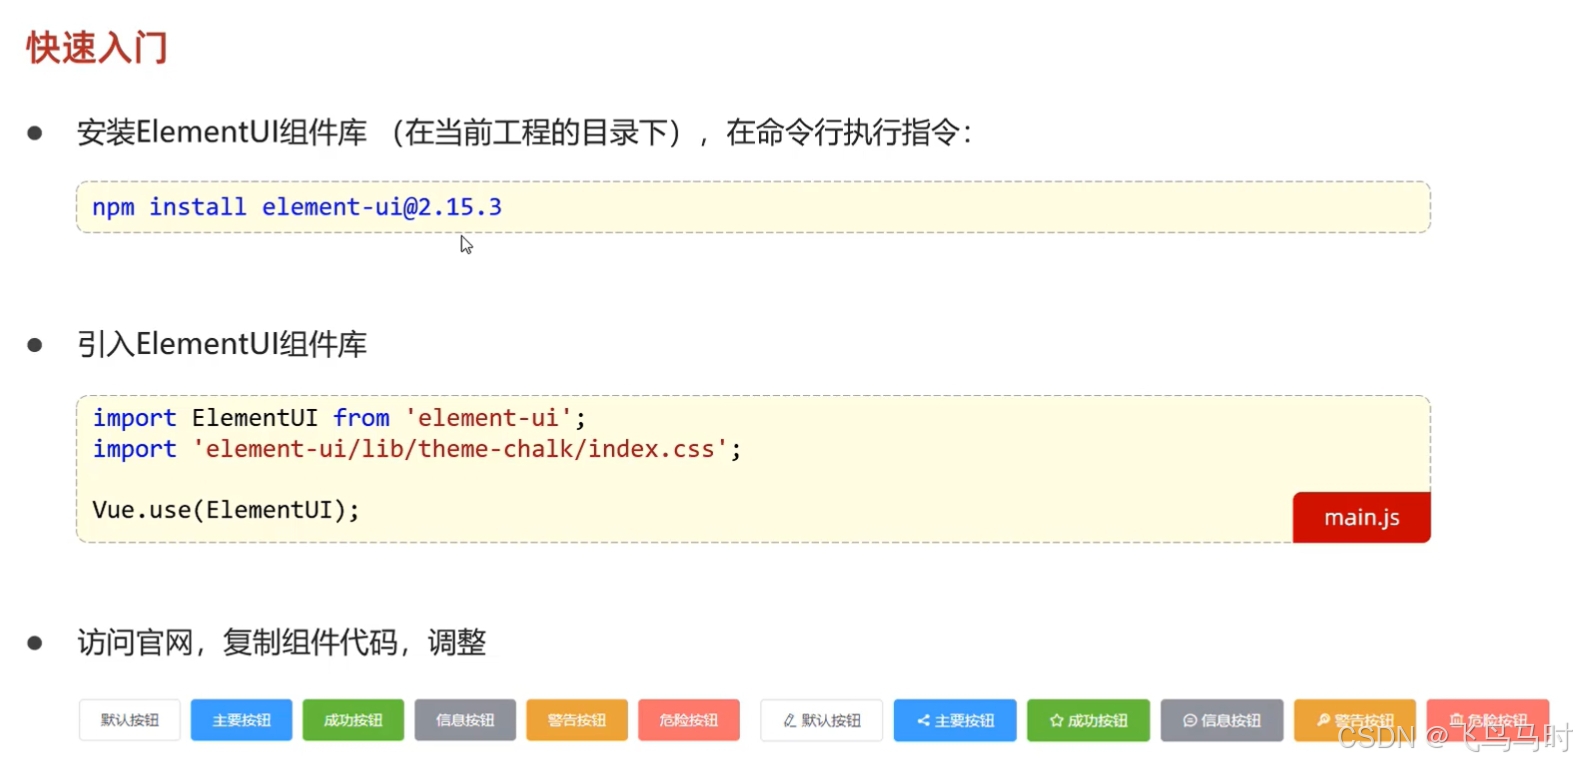This screenshot has height=765, width=1577.
Task: Click the bullet text 访问官网，复制组件代码，调整
Action: point(282,642)
